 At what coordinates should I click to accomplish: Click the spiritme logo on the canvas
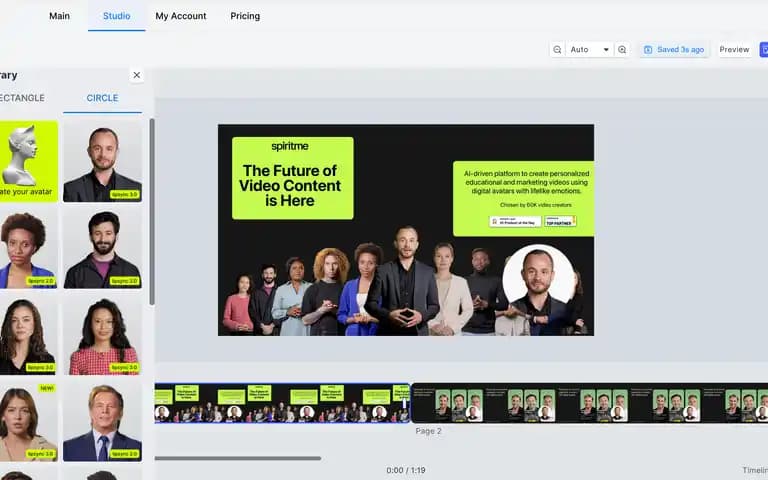290,146
